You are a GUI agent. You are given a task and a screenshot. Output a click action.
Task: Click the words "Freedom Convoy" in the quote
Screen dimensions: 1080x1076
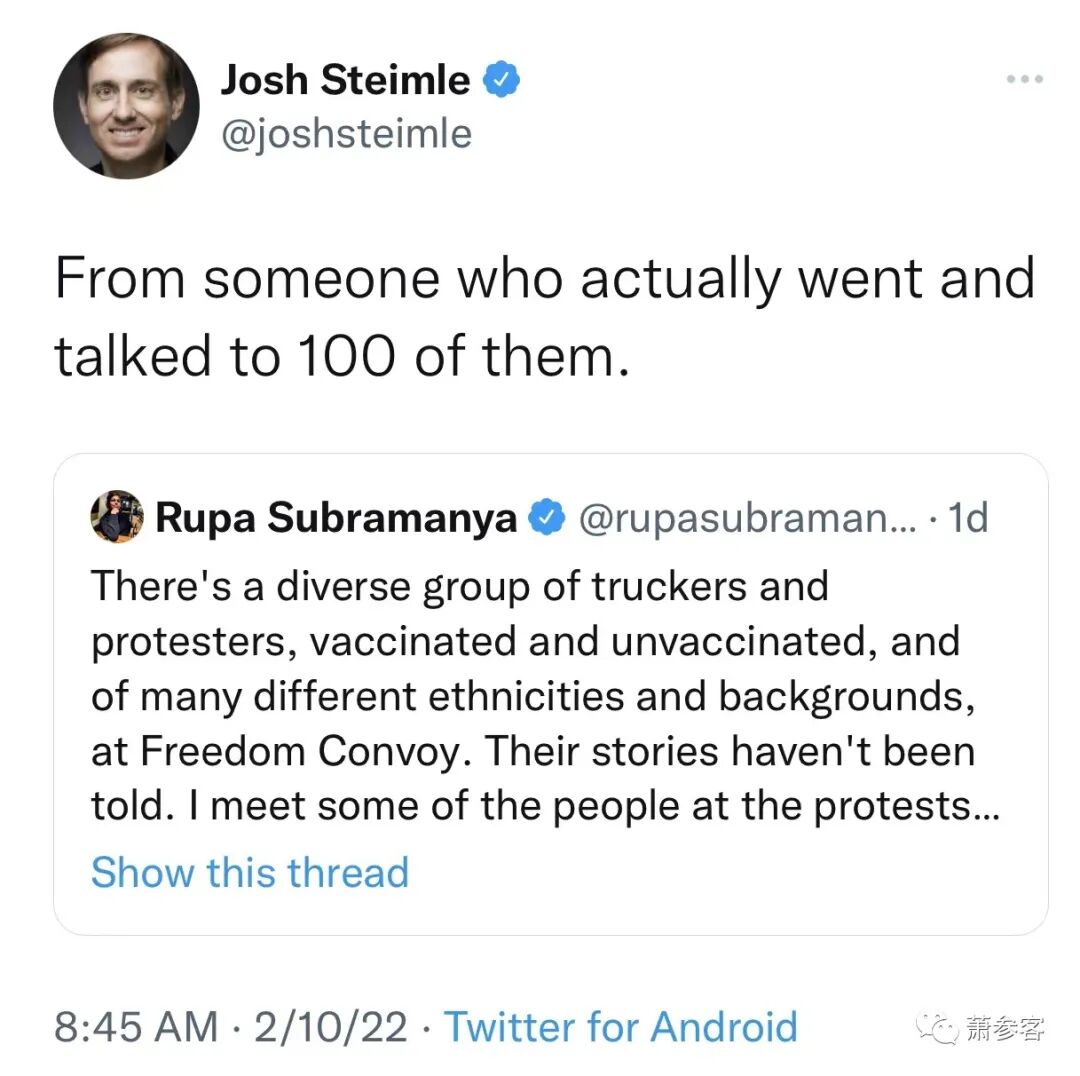click(x=261, y=751)
